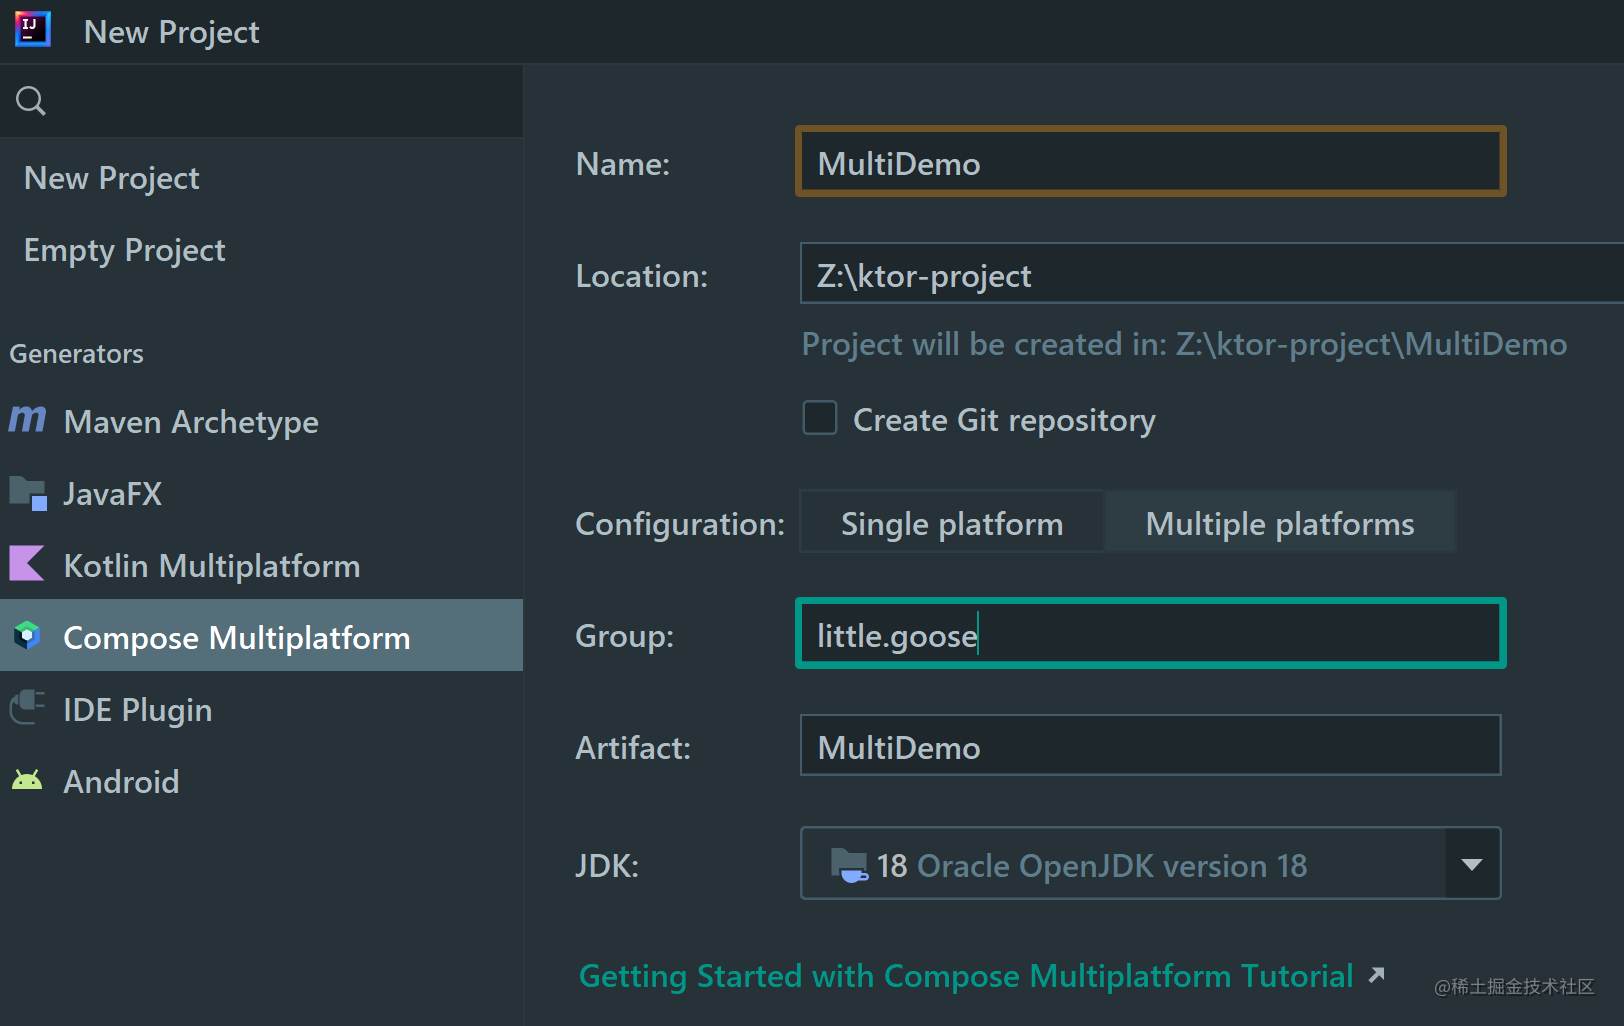Click the Artifact input field
The width and height of the screenshot is (1624, 1026).
point(1150,746)
